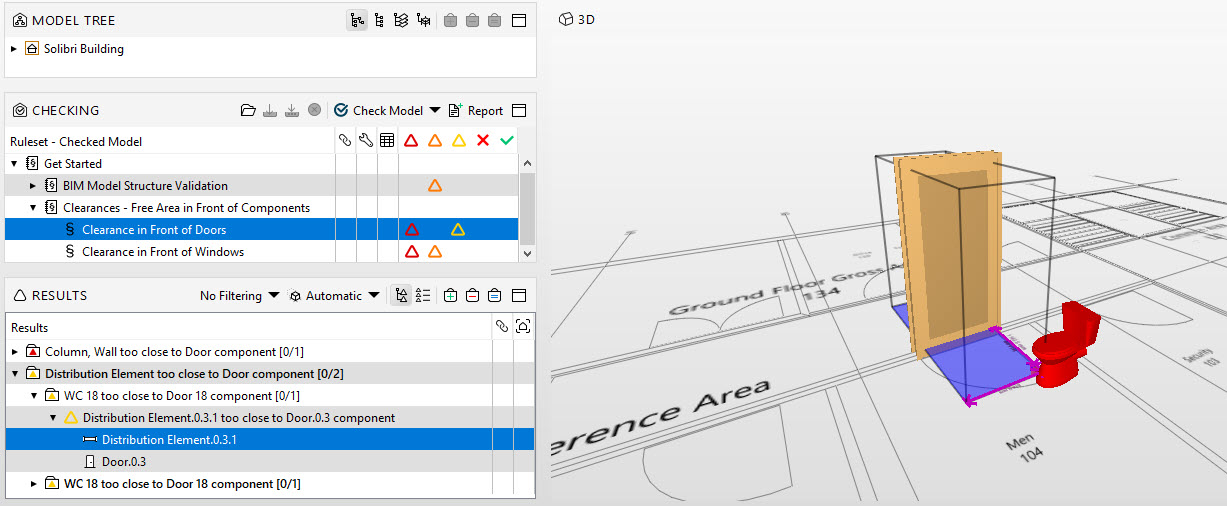Expand the Solibri Building tree node
1227x506 pixels.
click(x=14, y=49)
